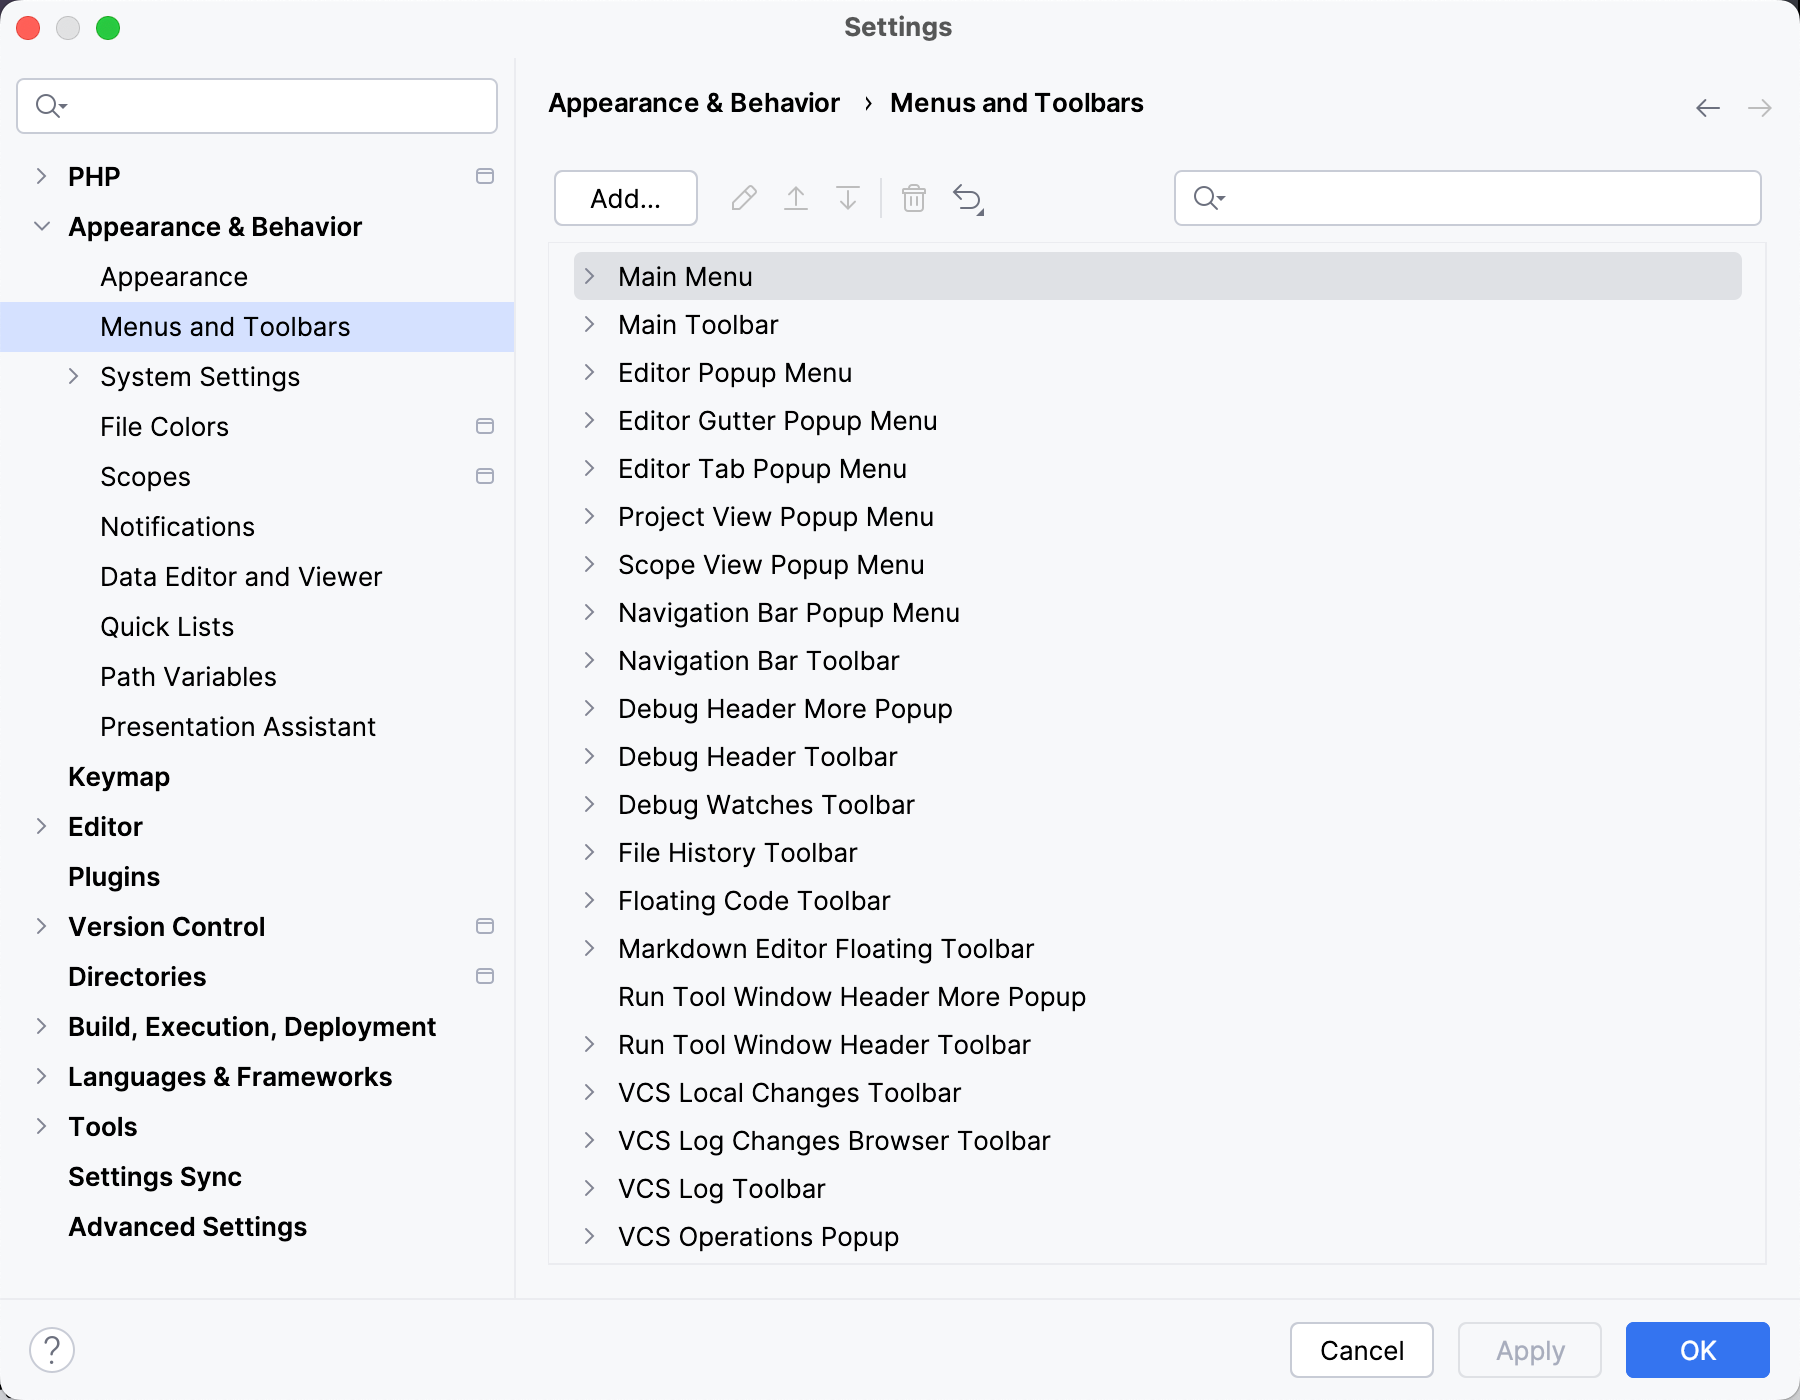Expand the Main Menu tree node
This screenshot has height=1400, width=1800.
pos(589,276)
